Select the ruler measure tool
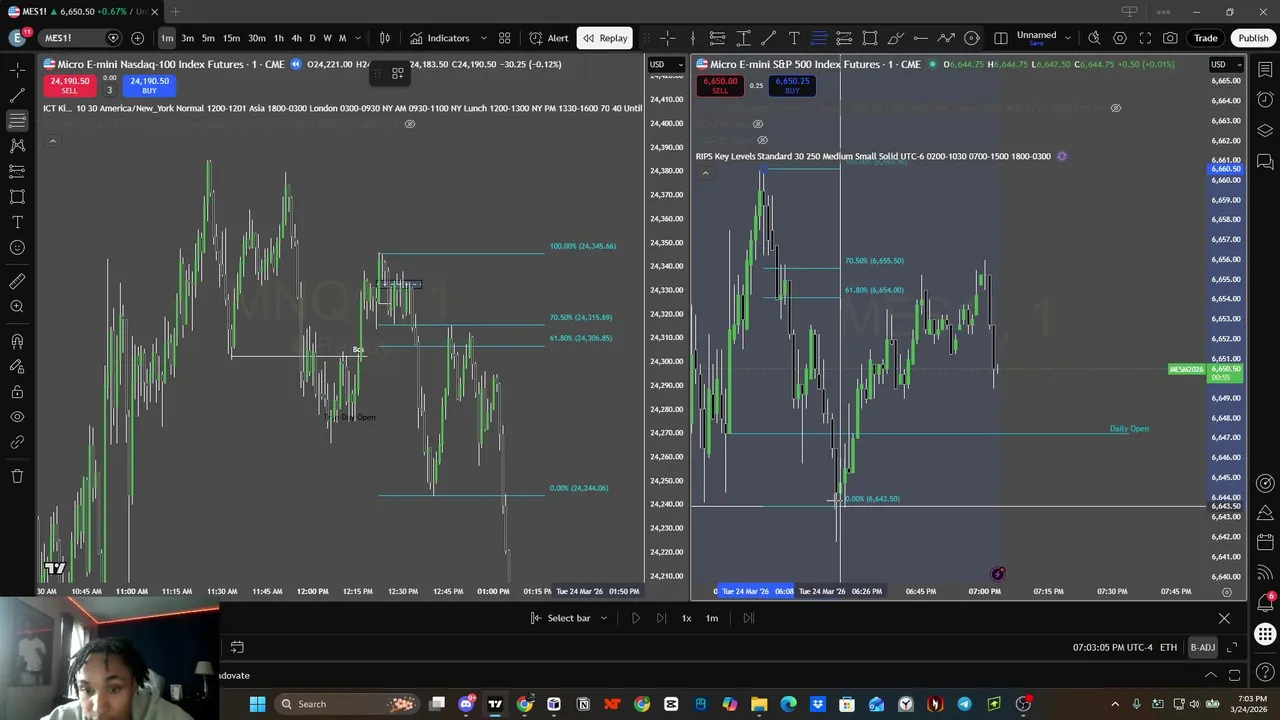 pyautogui.click(x=17, y=282)
